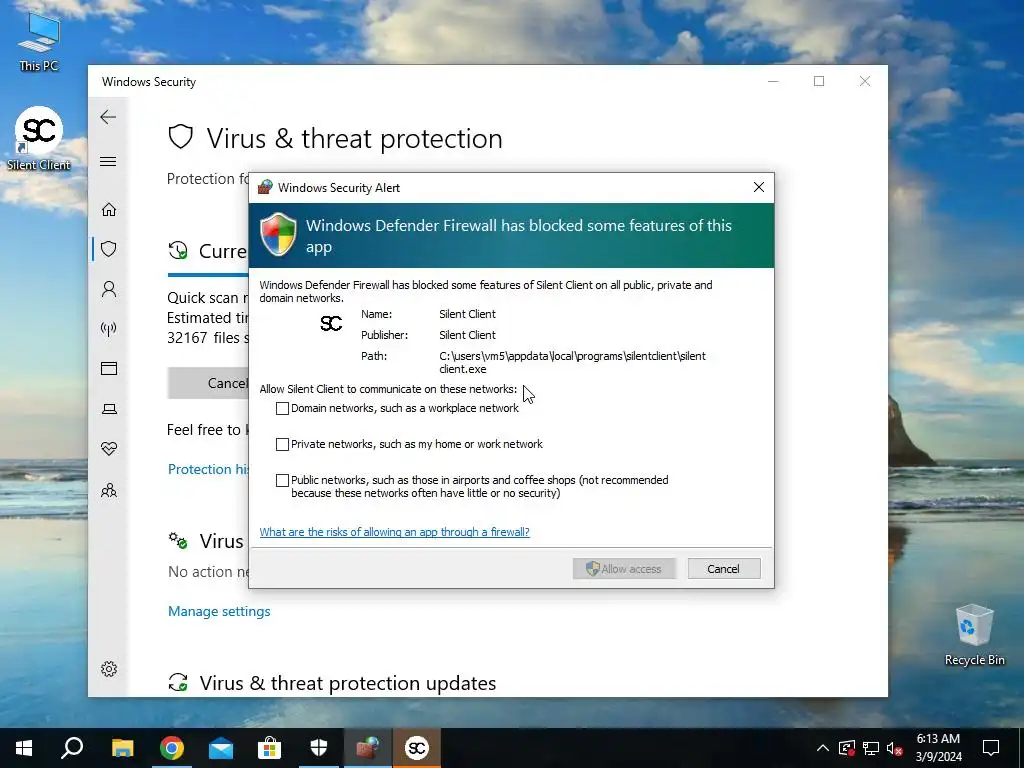Close the Windows Security Alert dialog

758,187
